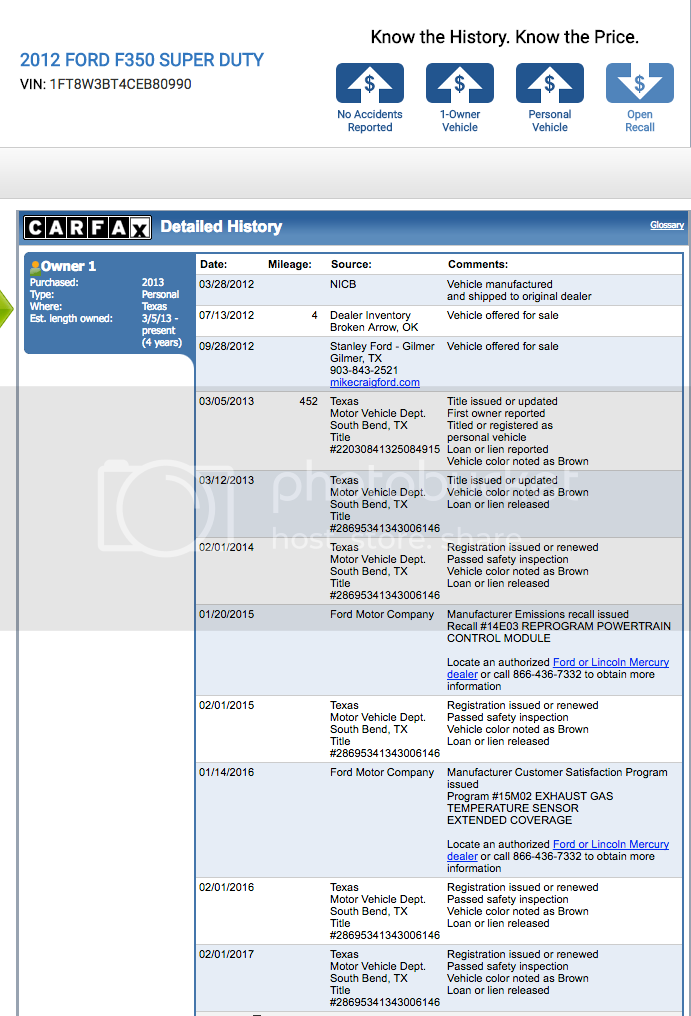691x1016 pixels.
Task: Click the 01/14/2016 date cell
Action: pos(226,772)
